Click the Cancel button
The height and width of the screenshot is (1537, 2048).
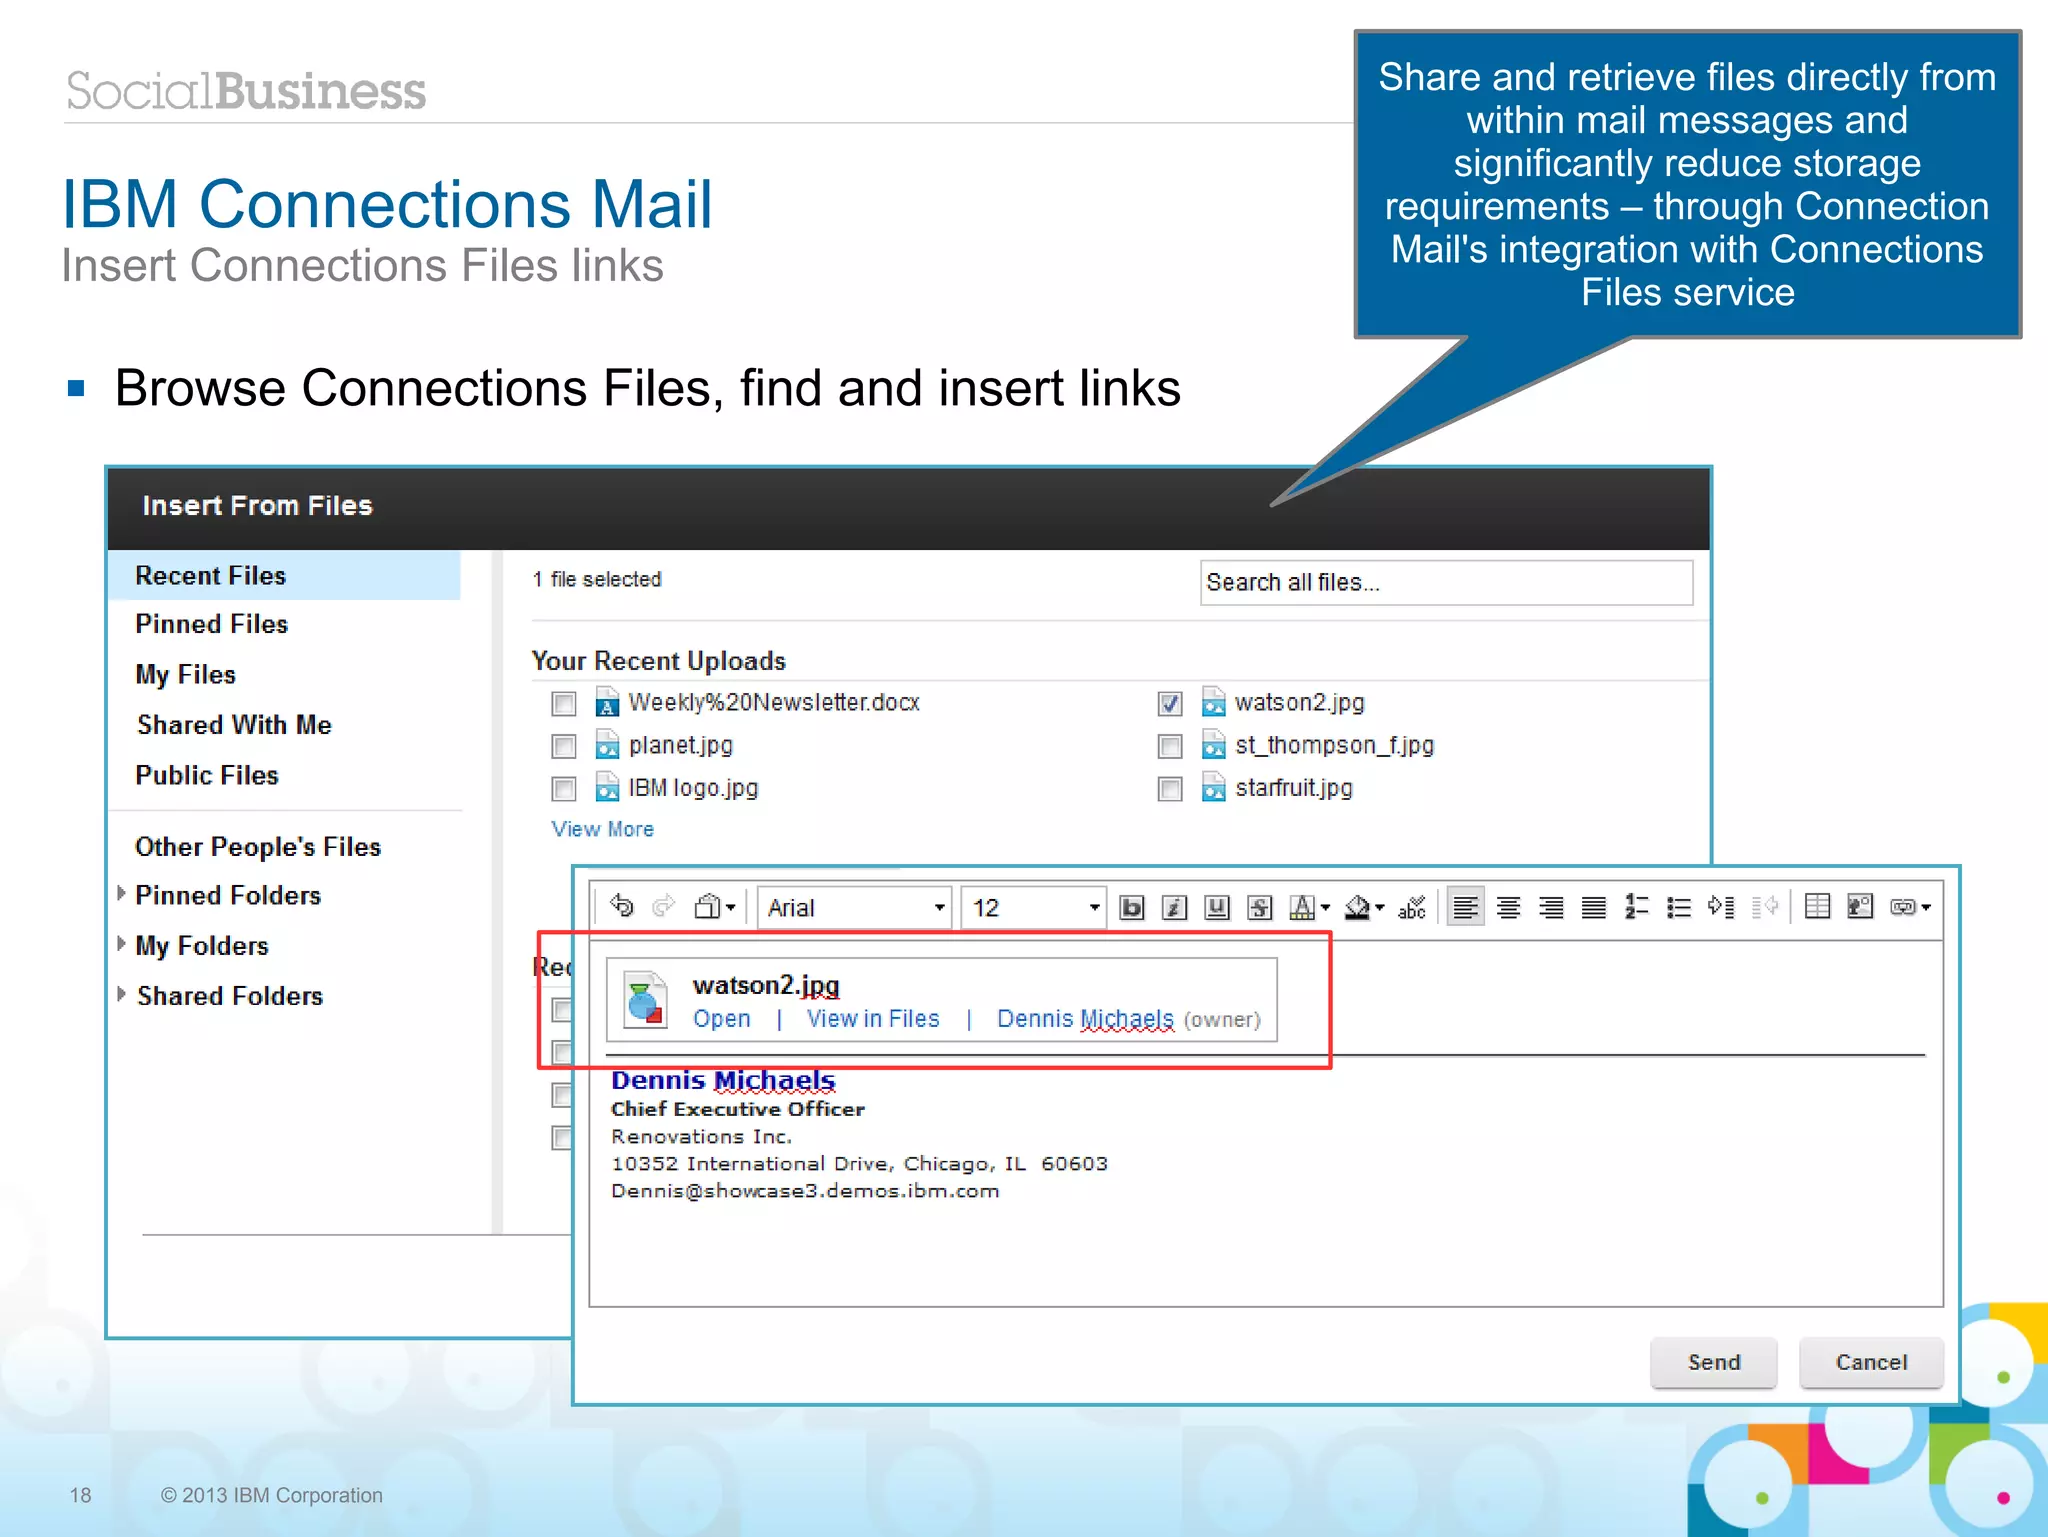[x=1871, y=1363]
